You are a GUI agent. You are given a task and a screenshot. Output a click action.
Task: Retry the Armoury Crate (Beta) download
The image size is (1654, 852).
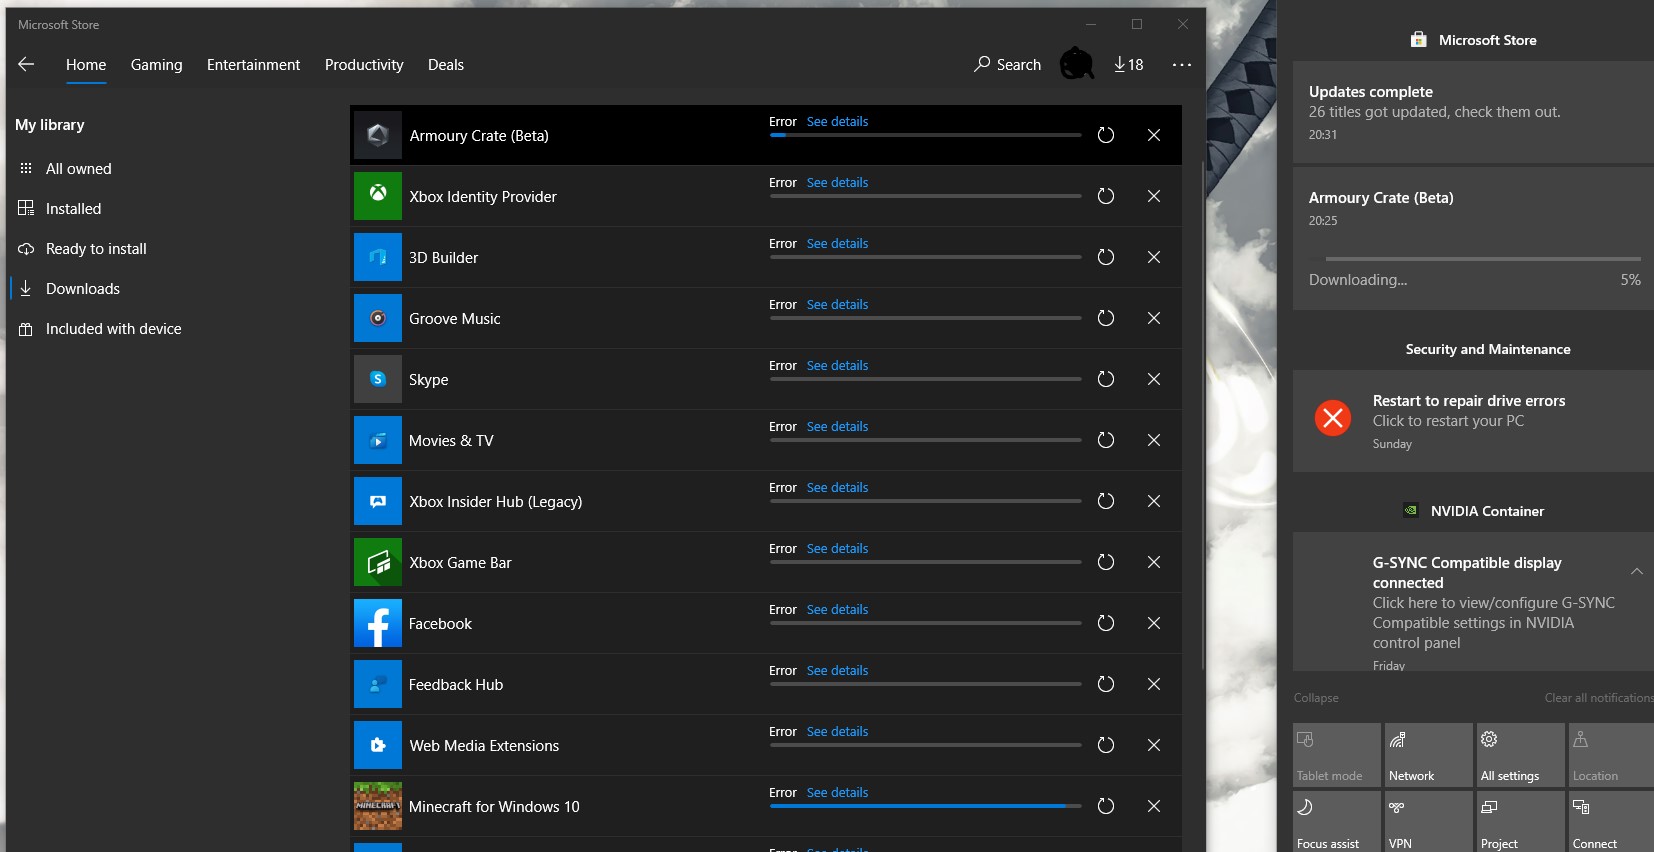[1105, 135]
